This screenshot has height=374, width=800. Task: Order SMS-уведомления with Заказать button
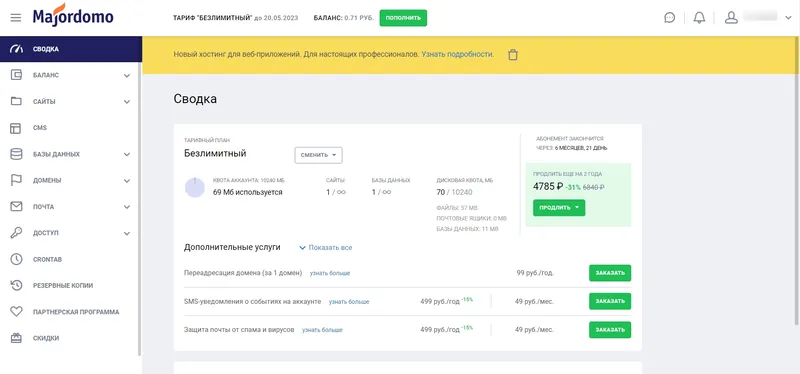[x=610, y=301]
